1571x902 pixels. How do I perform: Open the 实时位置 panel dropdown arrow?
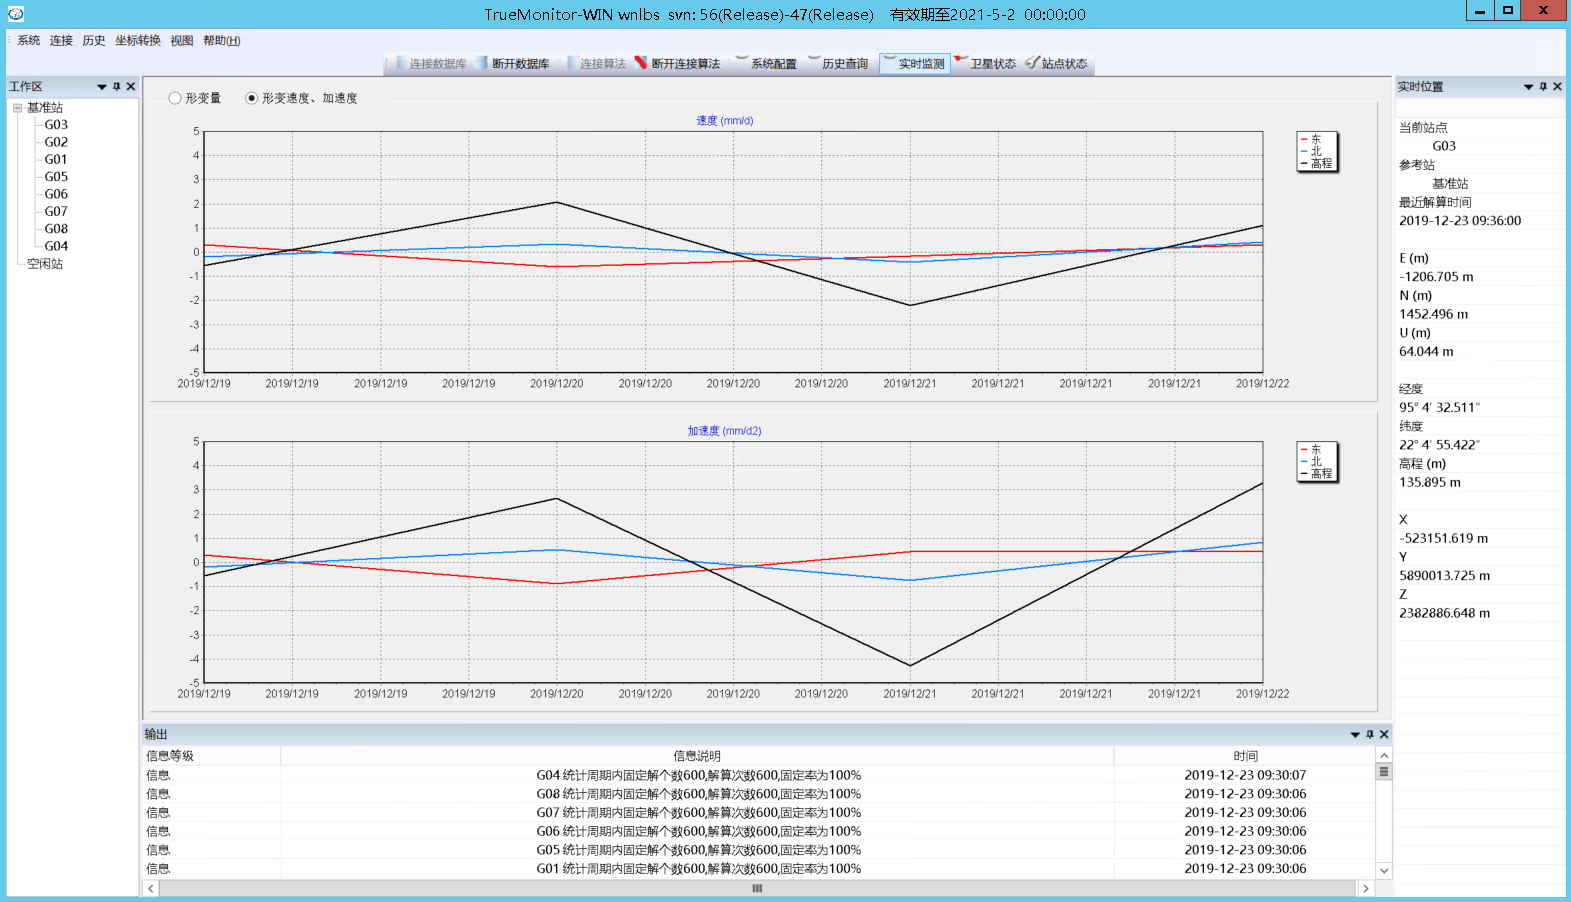point(1528,87)
